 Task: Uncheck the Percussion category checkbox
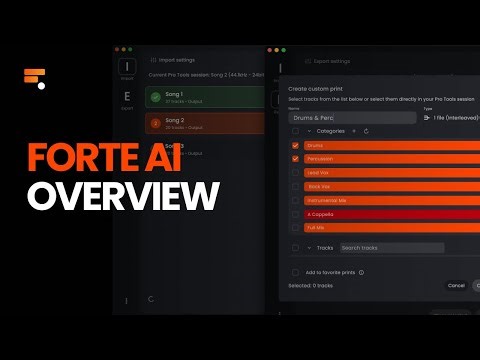[295, 159]
